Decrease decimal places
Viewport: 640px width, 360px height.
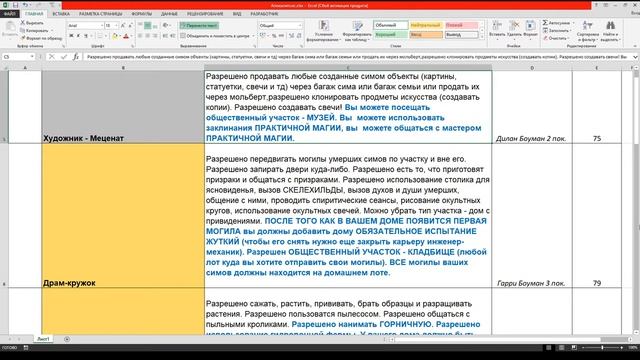[299, 36]
